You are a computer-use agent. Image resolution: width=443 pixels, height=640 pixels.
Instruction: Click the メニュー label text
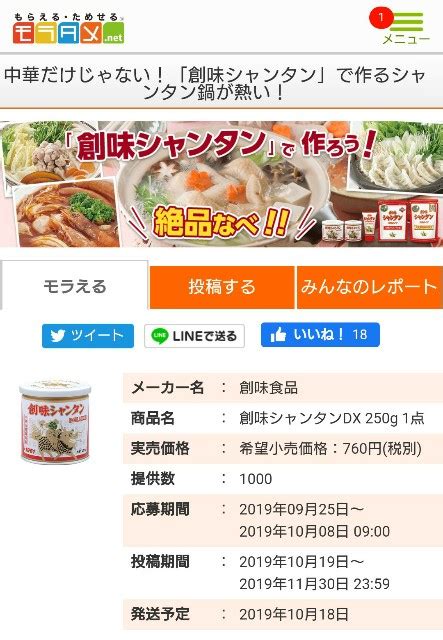tap(406, 39)
